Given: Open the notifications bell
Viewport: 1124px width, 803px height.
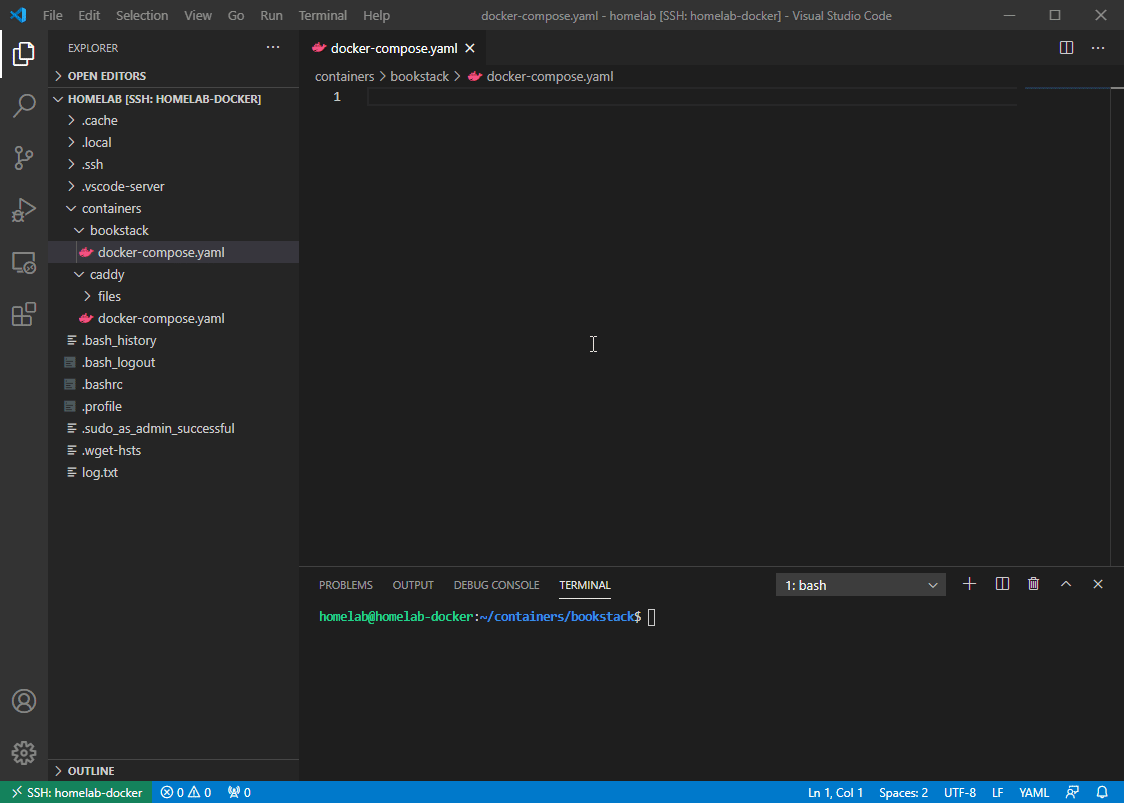Looking at the screenshot, I should point(1102,792).
